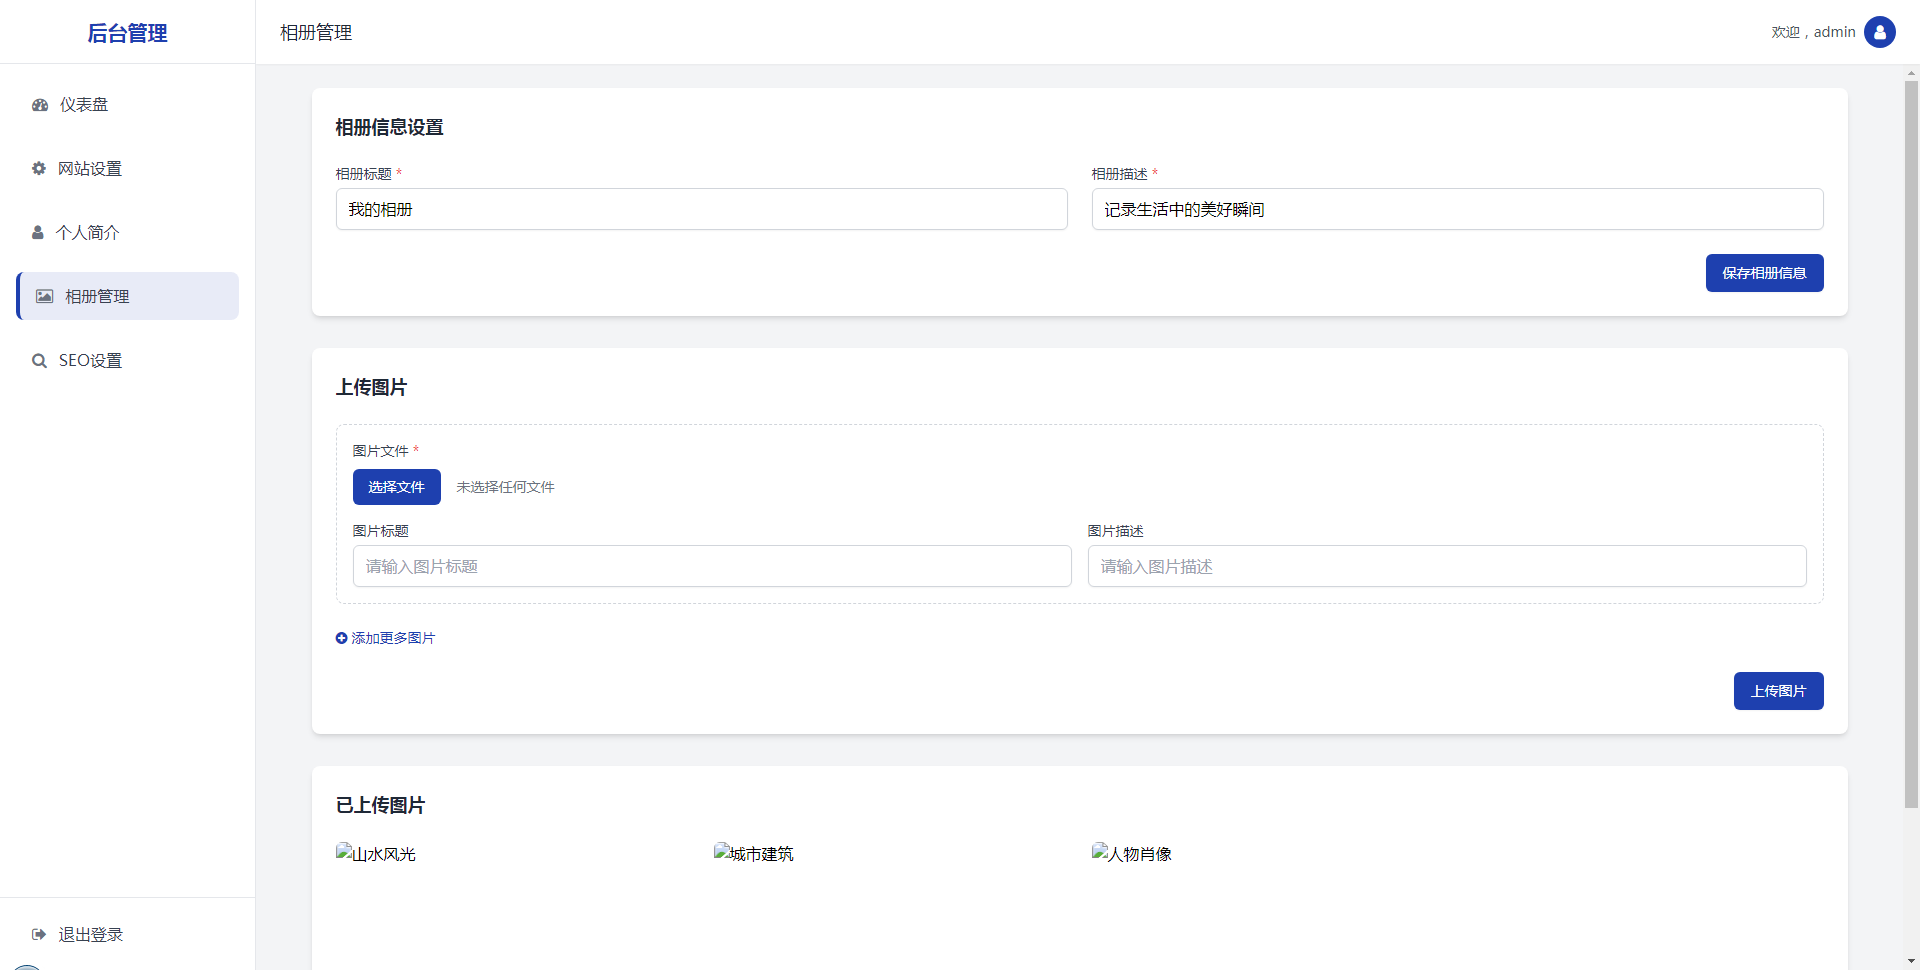
Task: Go to SEO设置 in the sidebar
Action: [x=90, y=361]
